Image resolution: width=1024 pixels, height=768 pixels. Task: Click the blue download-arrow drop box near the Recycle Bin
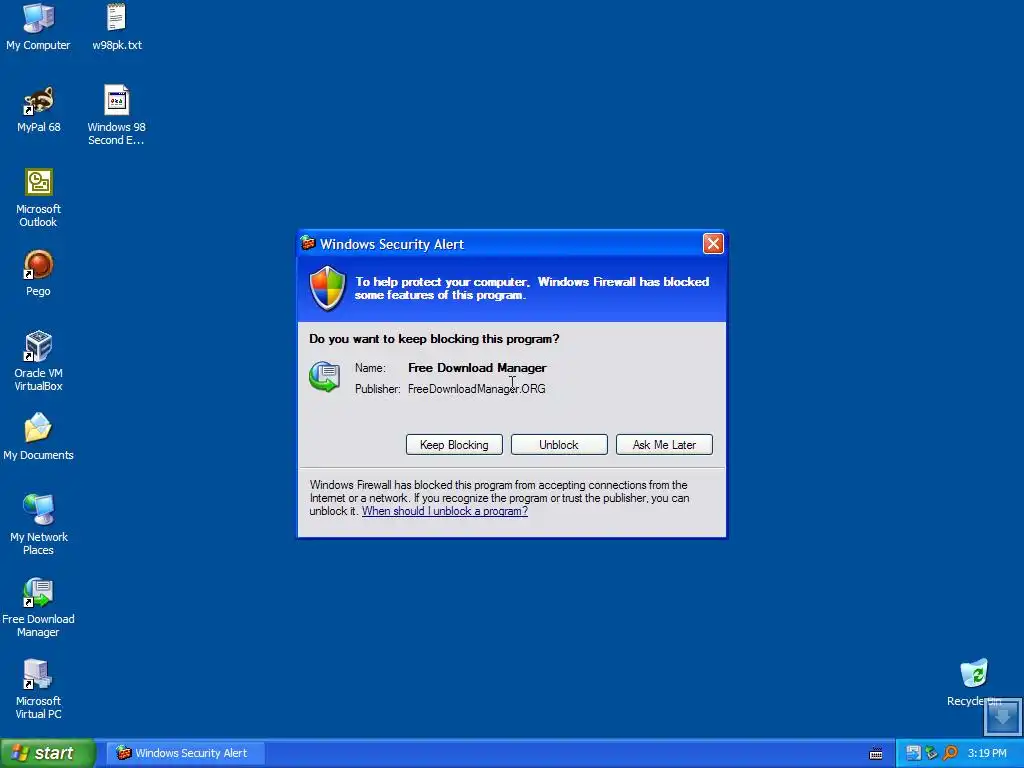[x=1002, y=716]
